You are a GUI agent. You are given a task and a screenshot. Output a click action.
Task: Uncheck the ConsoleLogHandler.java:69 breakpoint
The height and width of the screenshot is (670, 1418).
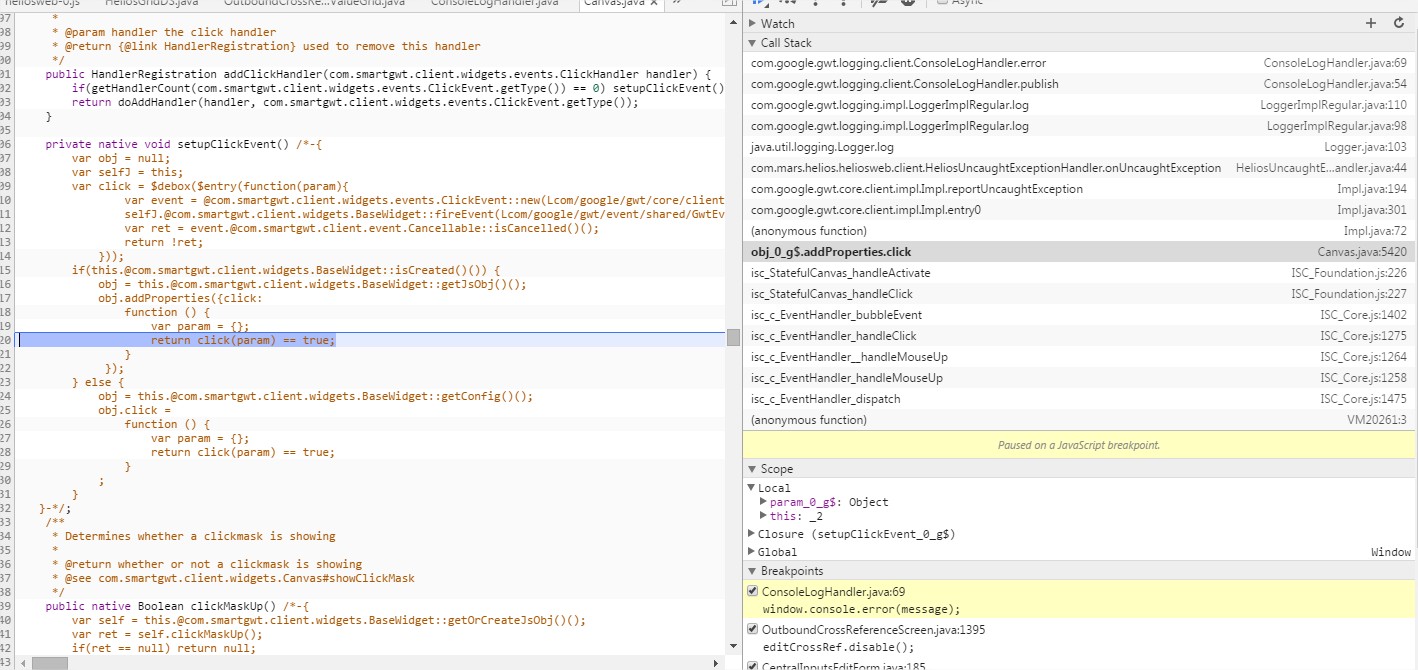tap(753, 592)
